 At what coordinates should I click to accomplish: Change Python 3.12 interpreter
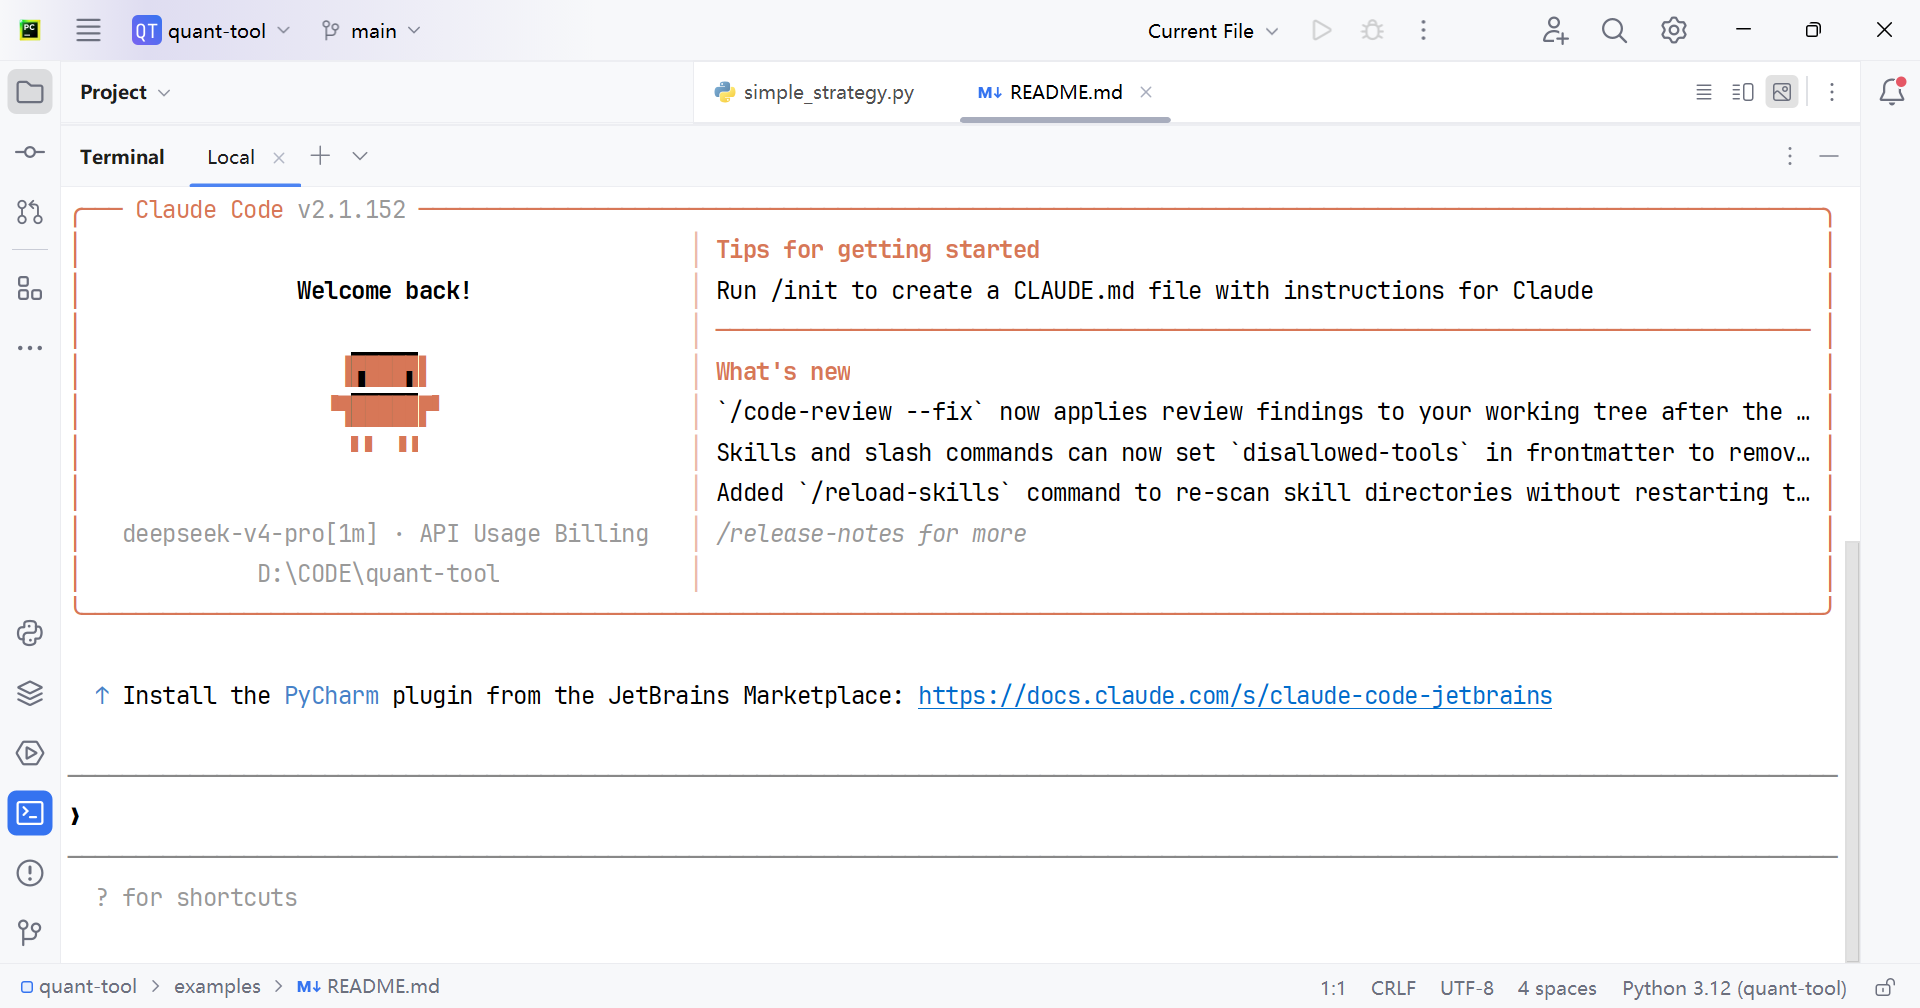coord(1734,988)
